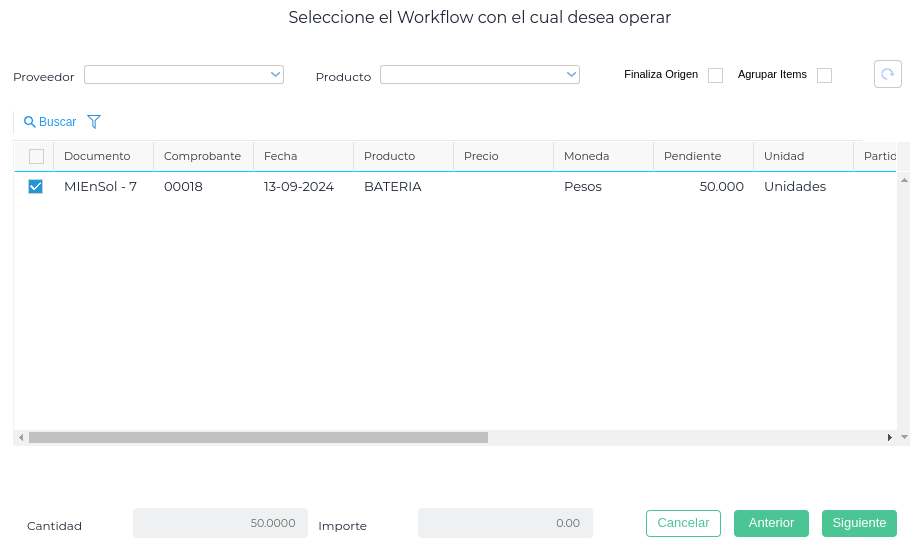Click the filter funnel icon

pos(94,122)
